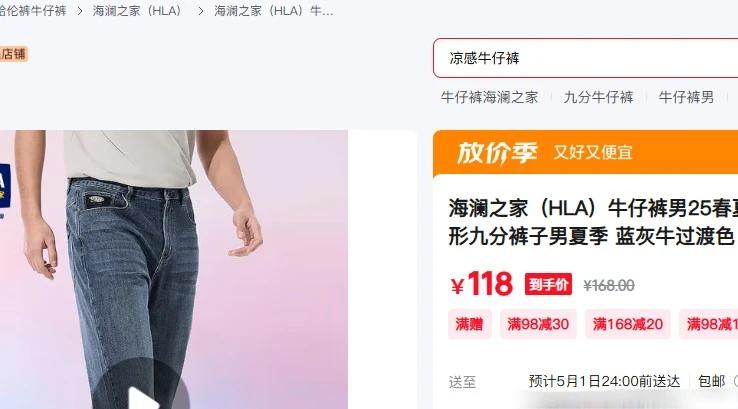The width and height of the screenshot is (738, 409).
Task: Click the red 到手价 badge
Action: pos(548,284)
